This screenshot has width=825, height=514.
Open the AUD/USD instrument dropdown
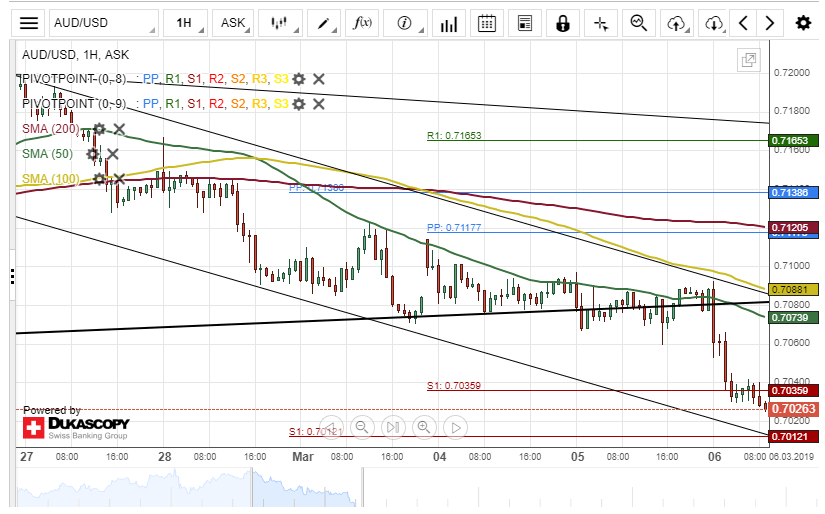tap(103, 22)
